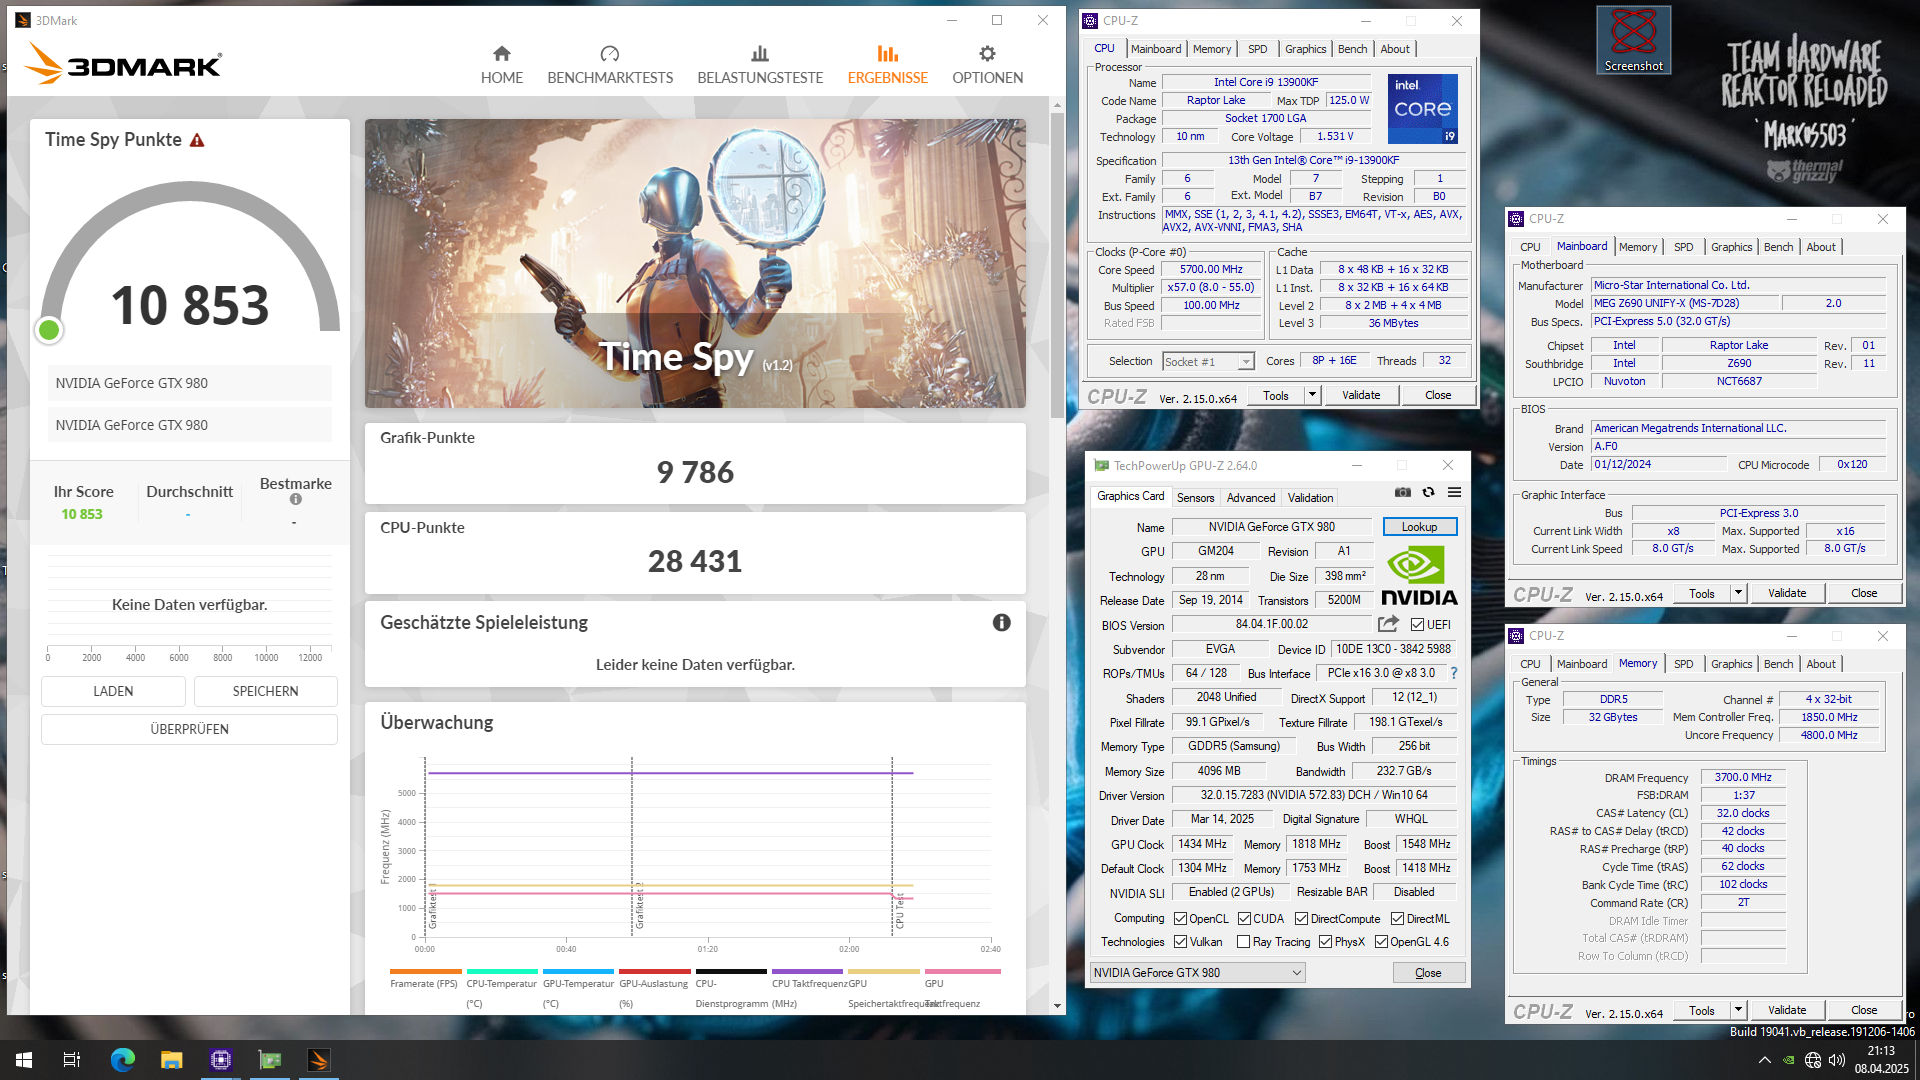This screenshot has height=1080, width=1920.
Task: Open BENCHMARKTESTS gauge icon
Action: pyautogui.click(x=610, y=54)
